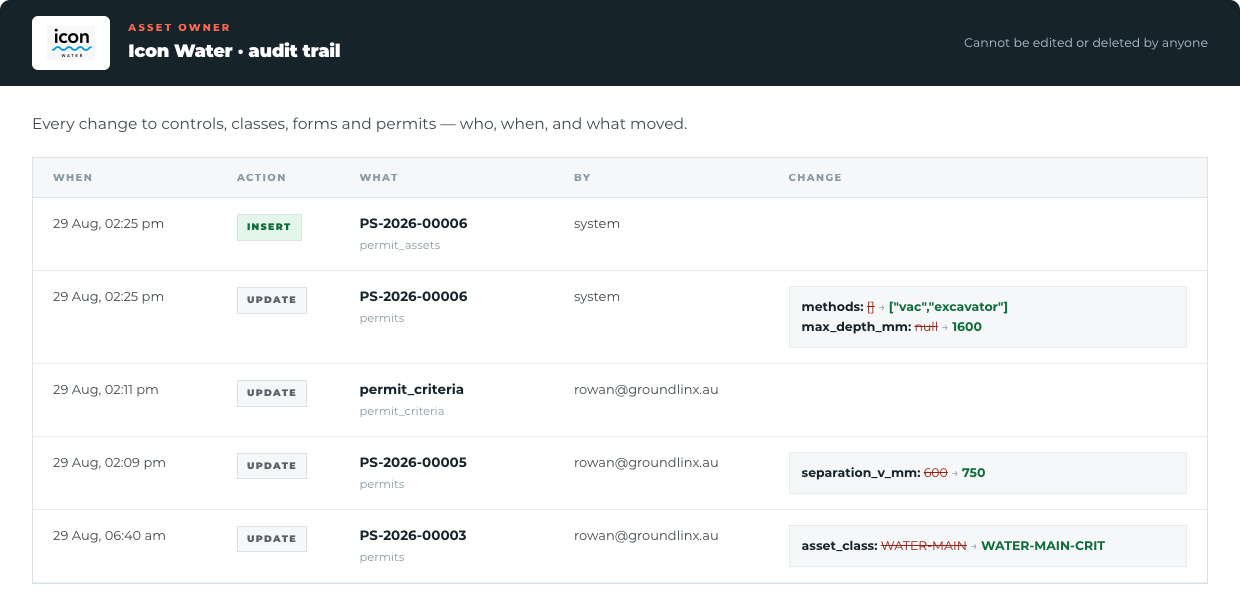View the separation_v_mm change box
The width and height of the screenshot is (1240, 614).
click(988, 473)
